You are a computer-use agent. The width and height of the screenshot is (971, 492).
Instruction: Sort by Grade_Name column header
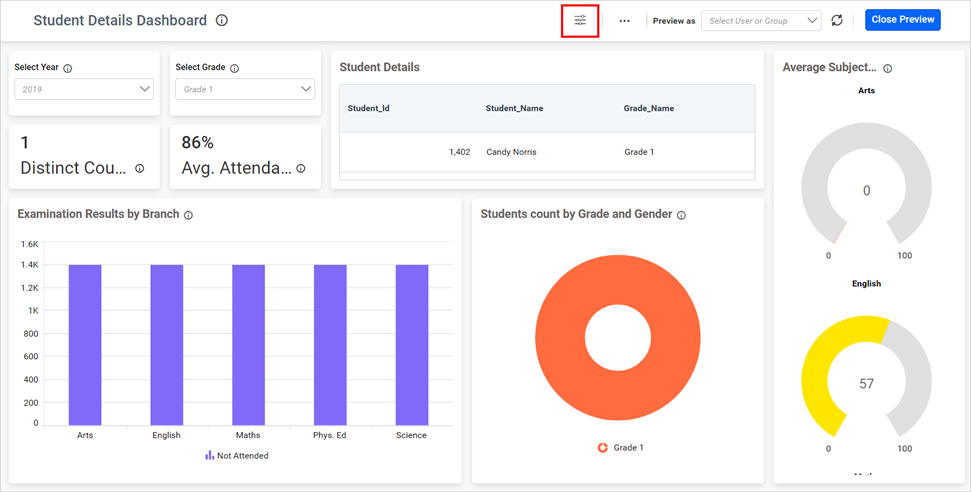tap(649, 108)
